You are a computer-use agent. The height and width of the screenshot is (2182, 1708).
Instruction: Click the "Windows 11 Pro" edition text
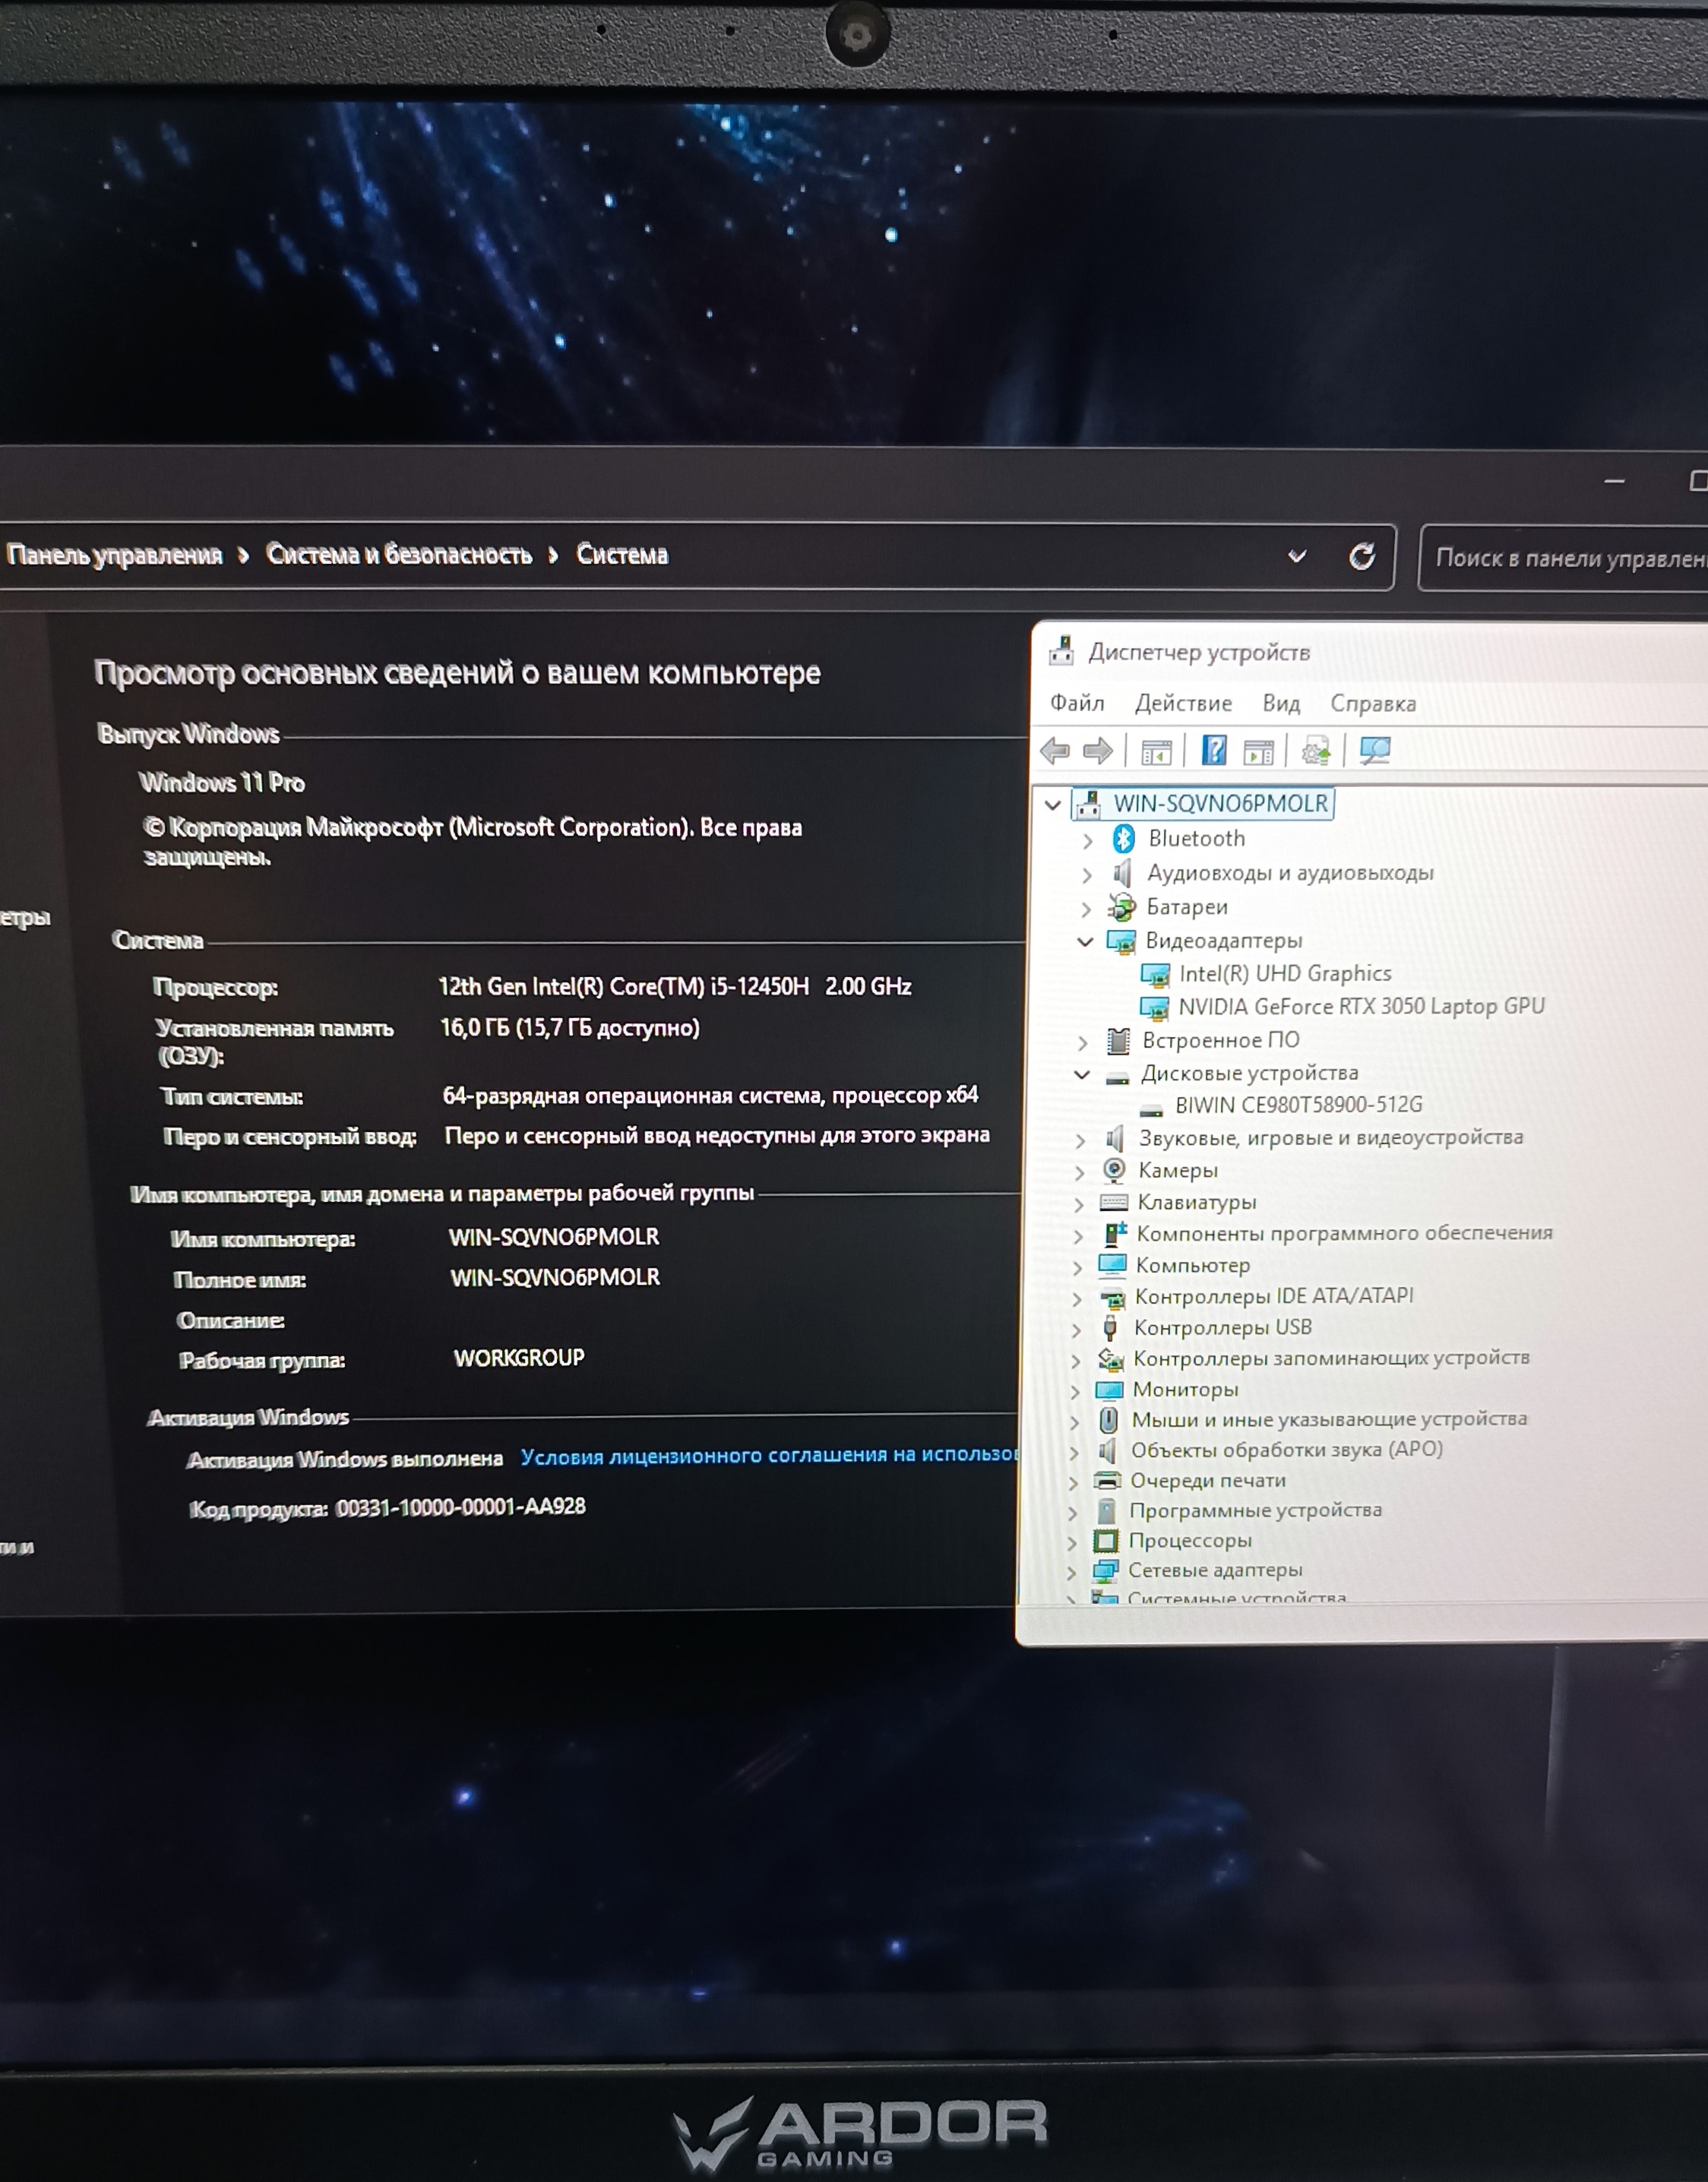(222, 782)
